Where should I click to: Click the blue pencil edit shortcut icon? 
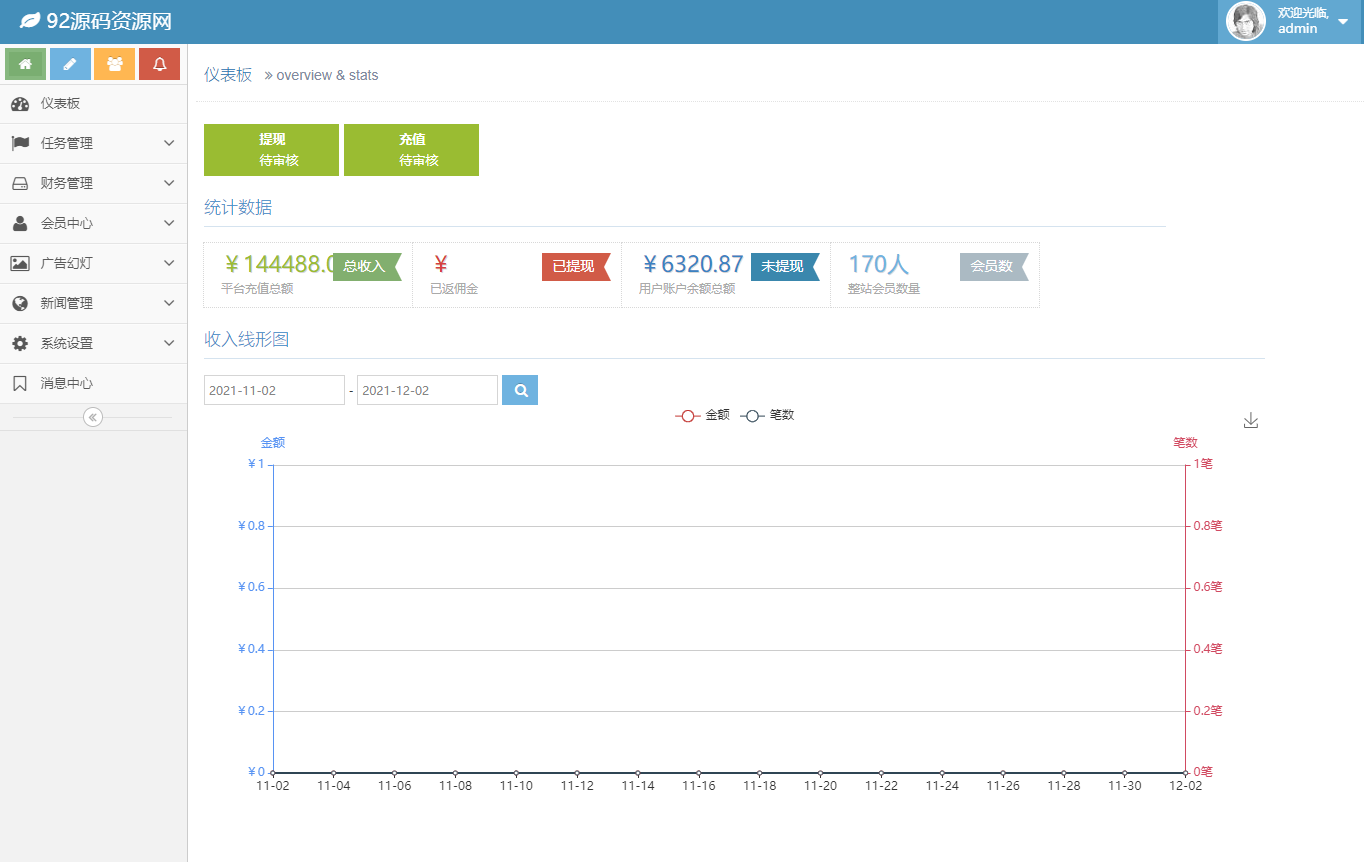click(70, 64)
